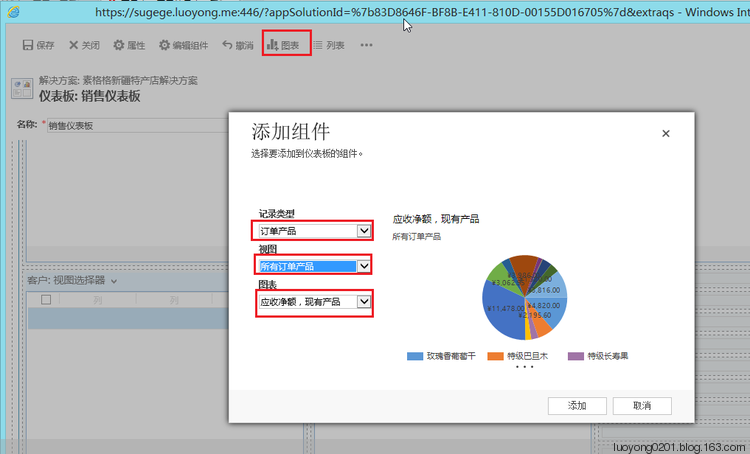Screen dimensions: 750x454
Task: Click the dashboard icon beside 仪表板 title
Action: (22, 89)
